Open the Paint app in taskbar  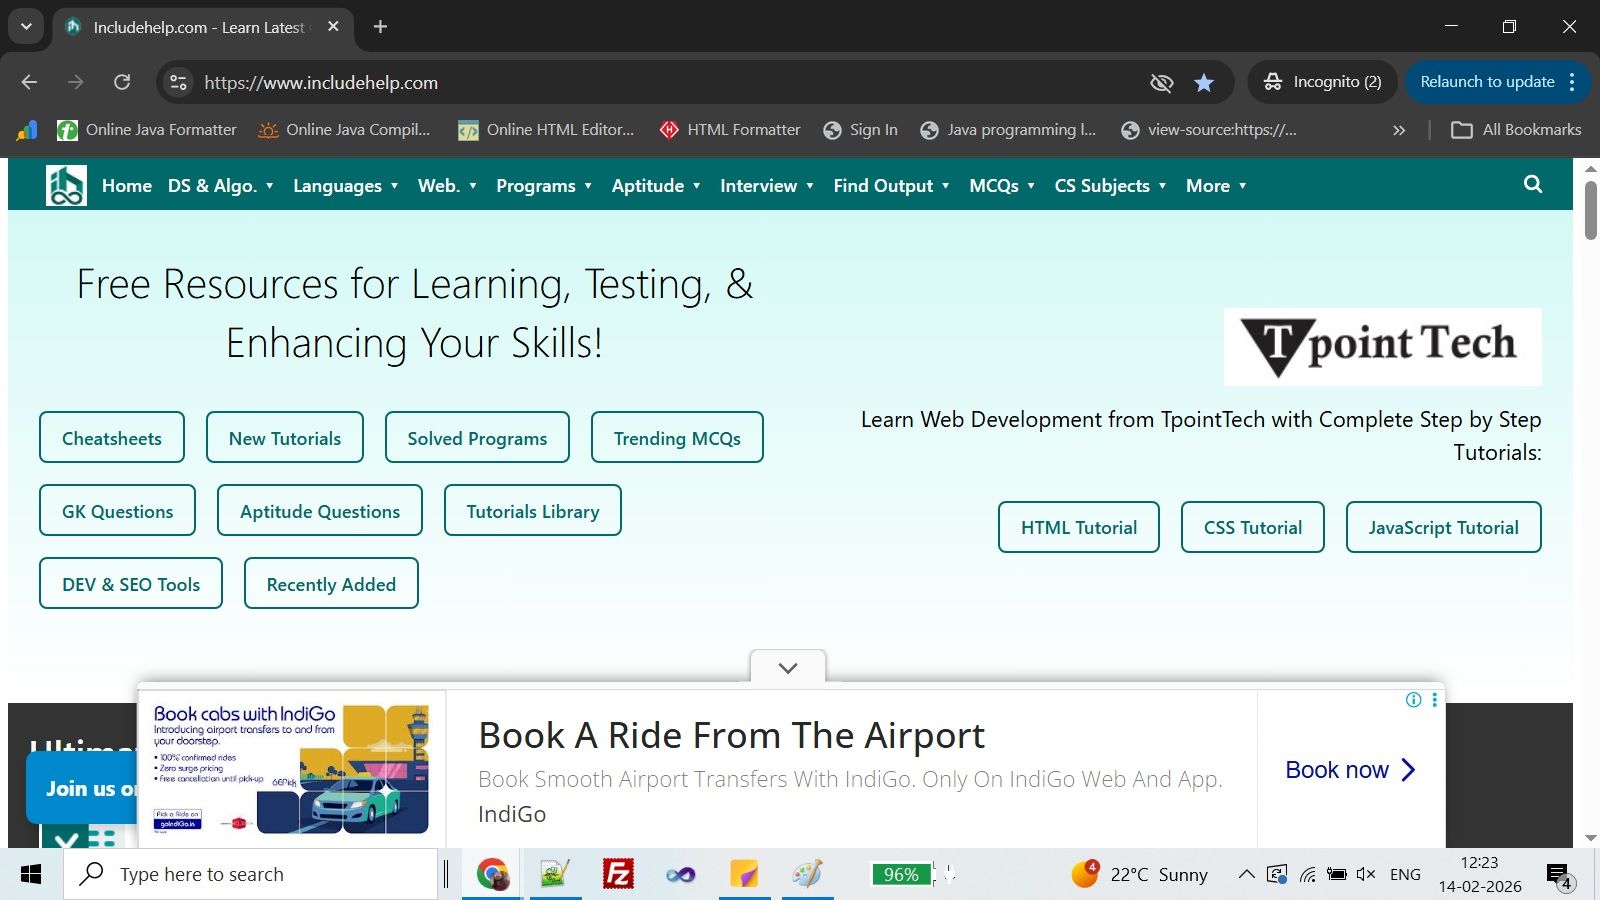pyautogui.click(x=807, y=874)
